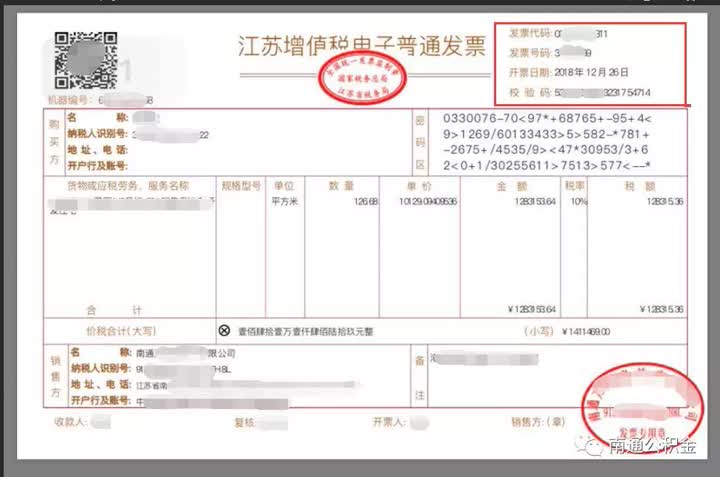
Task: Select the unit value 平方米
Action: [x=285, y=202]
